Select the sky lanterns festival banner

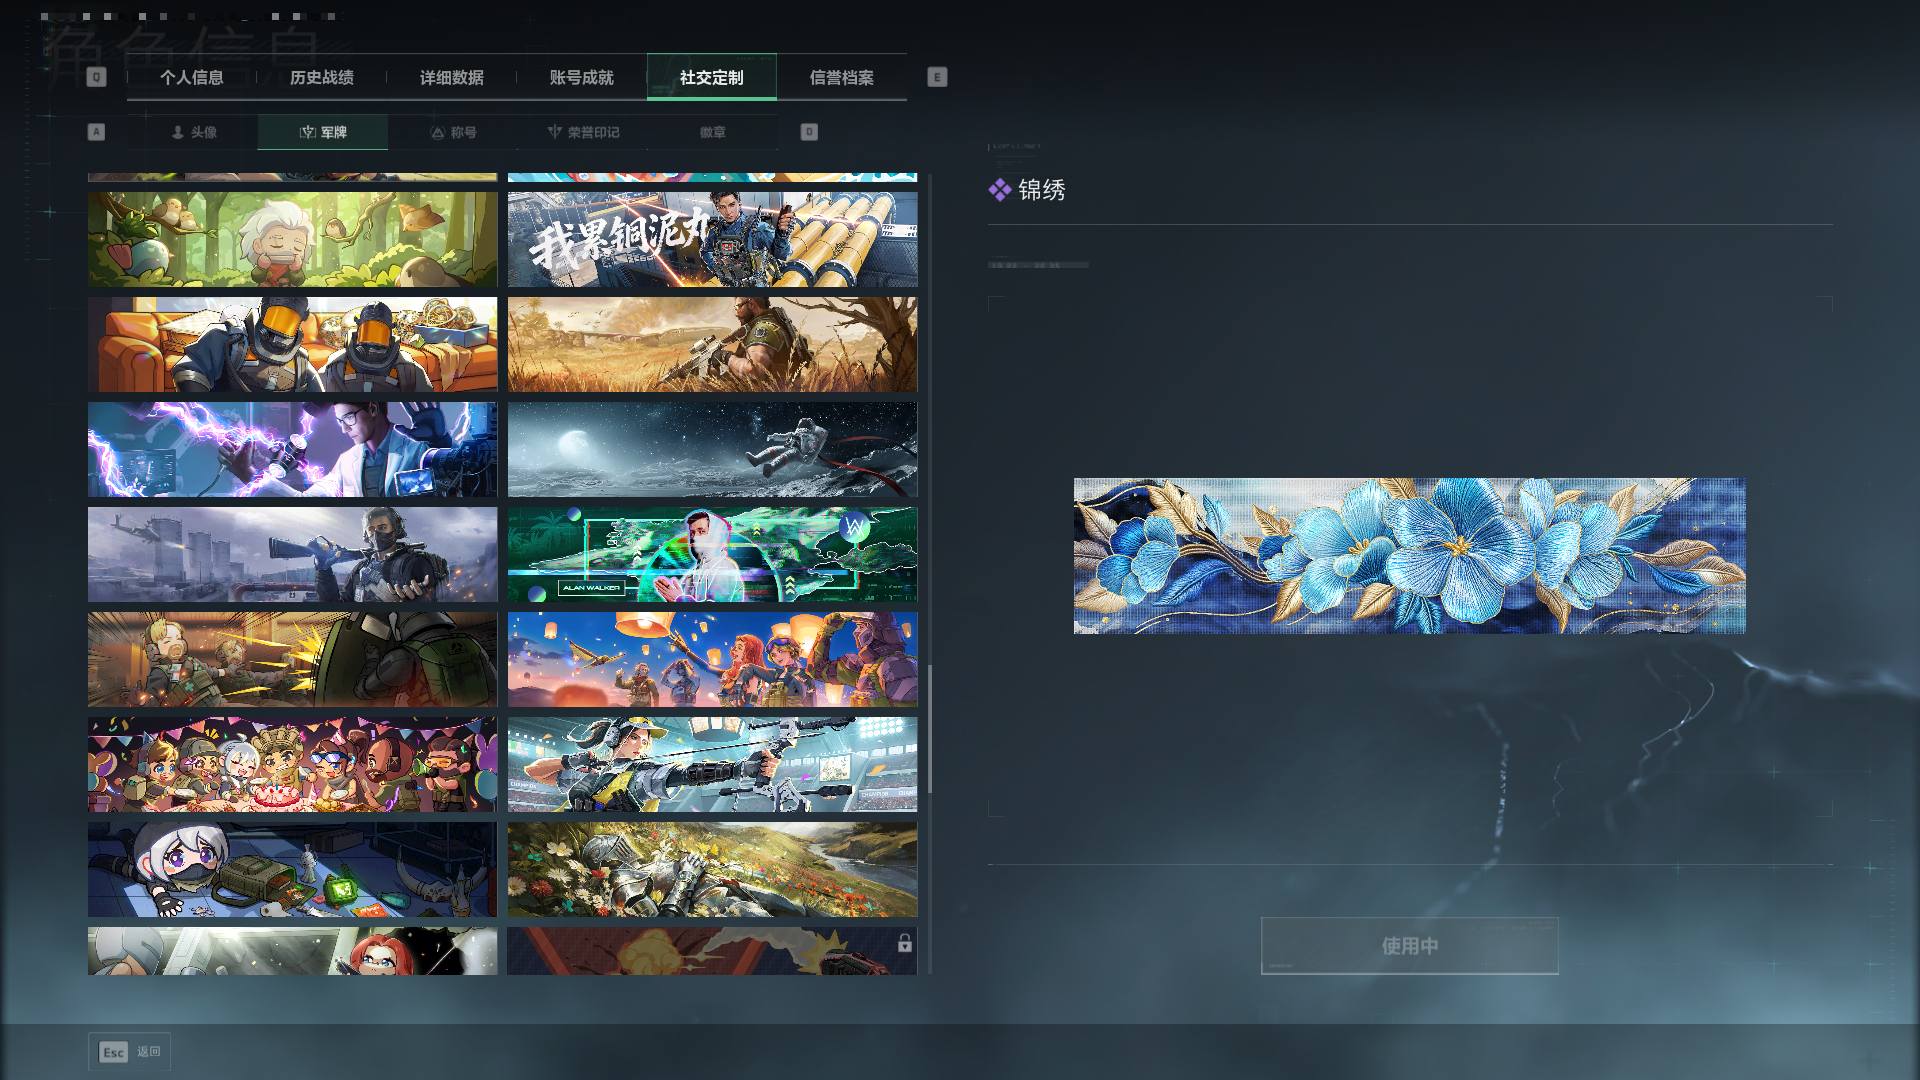pos(712,660)
